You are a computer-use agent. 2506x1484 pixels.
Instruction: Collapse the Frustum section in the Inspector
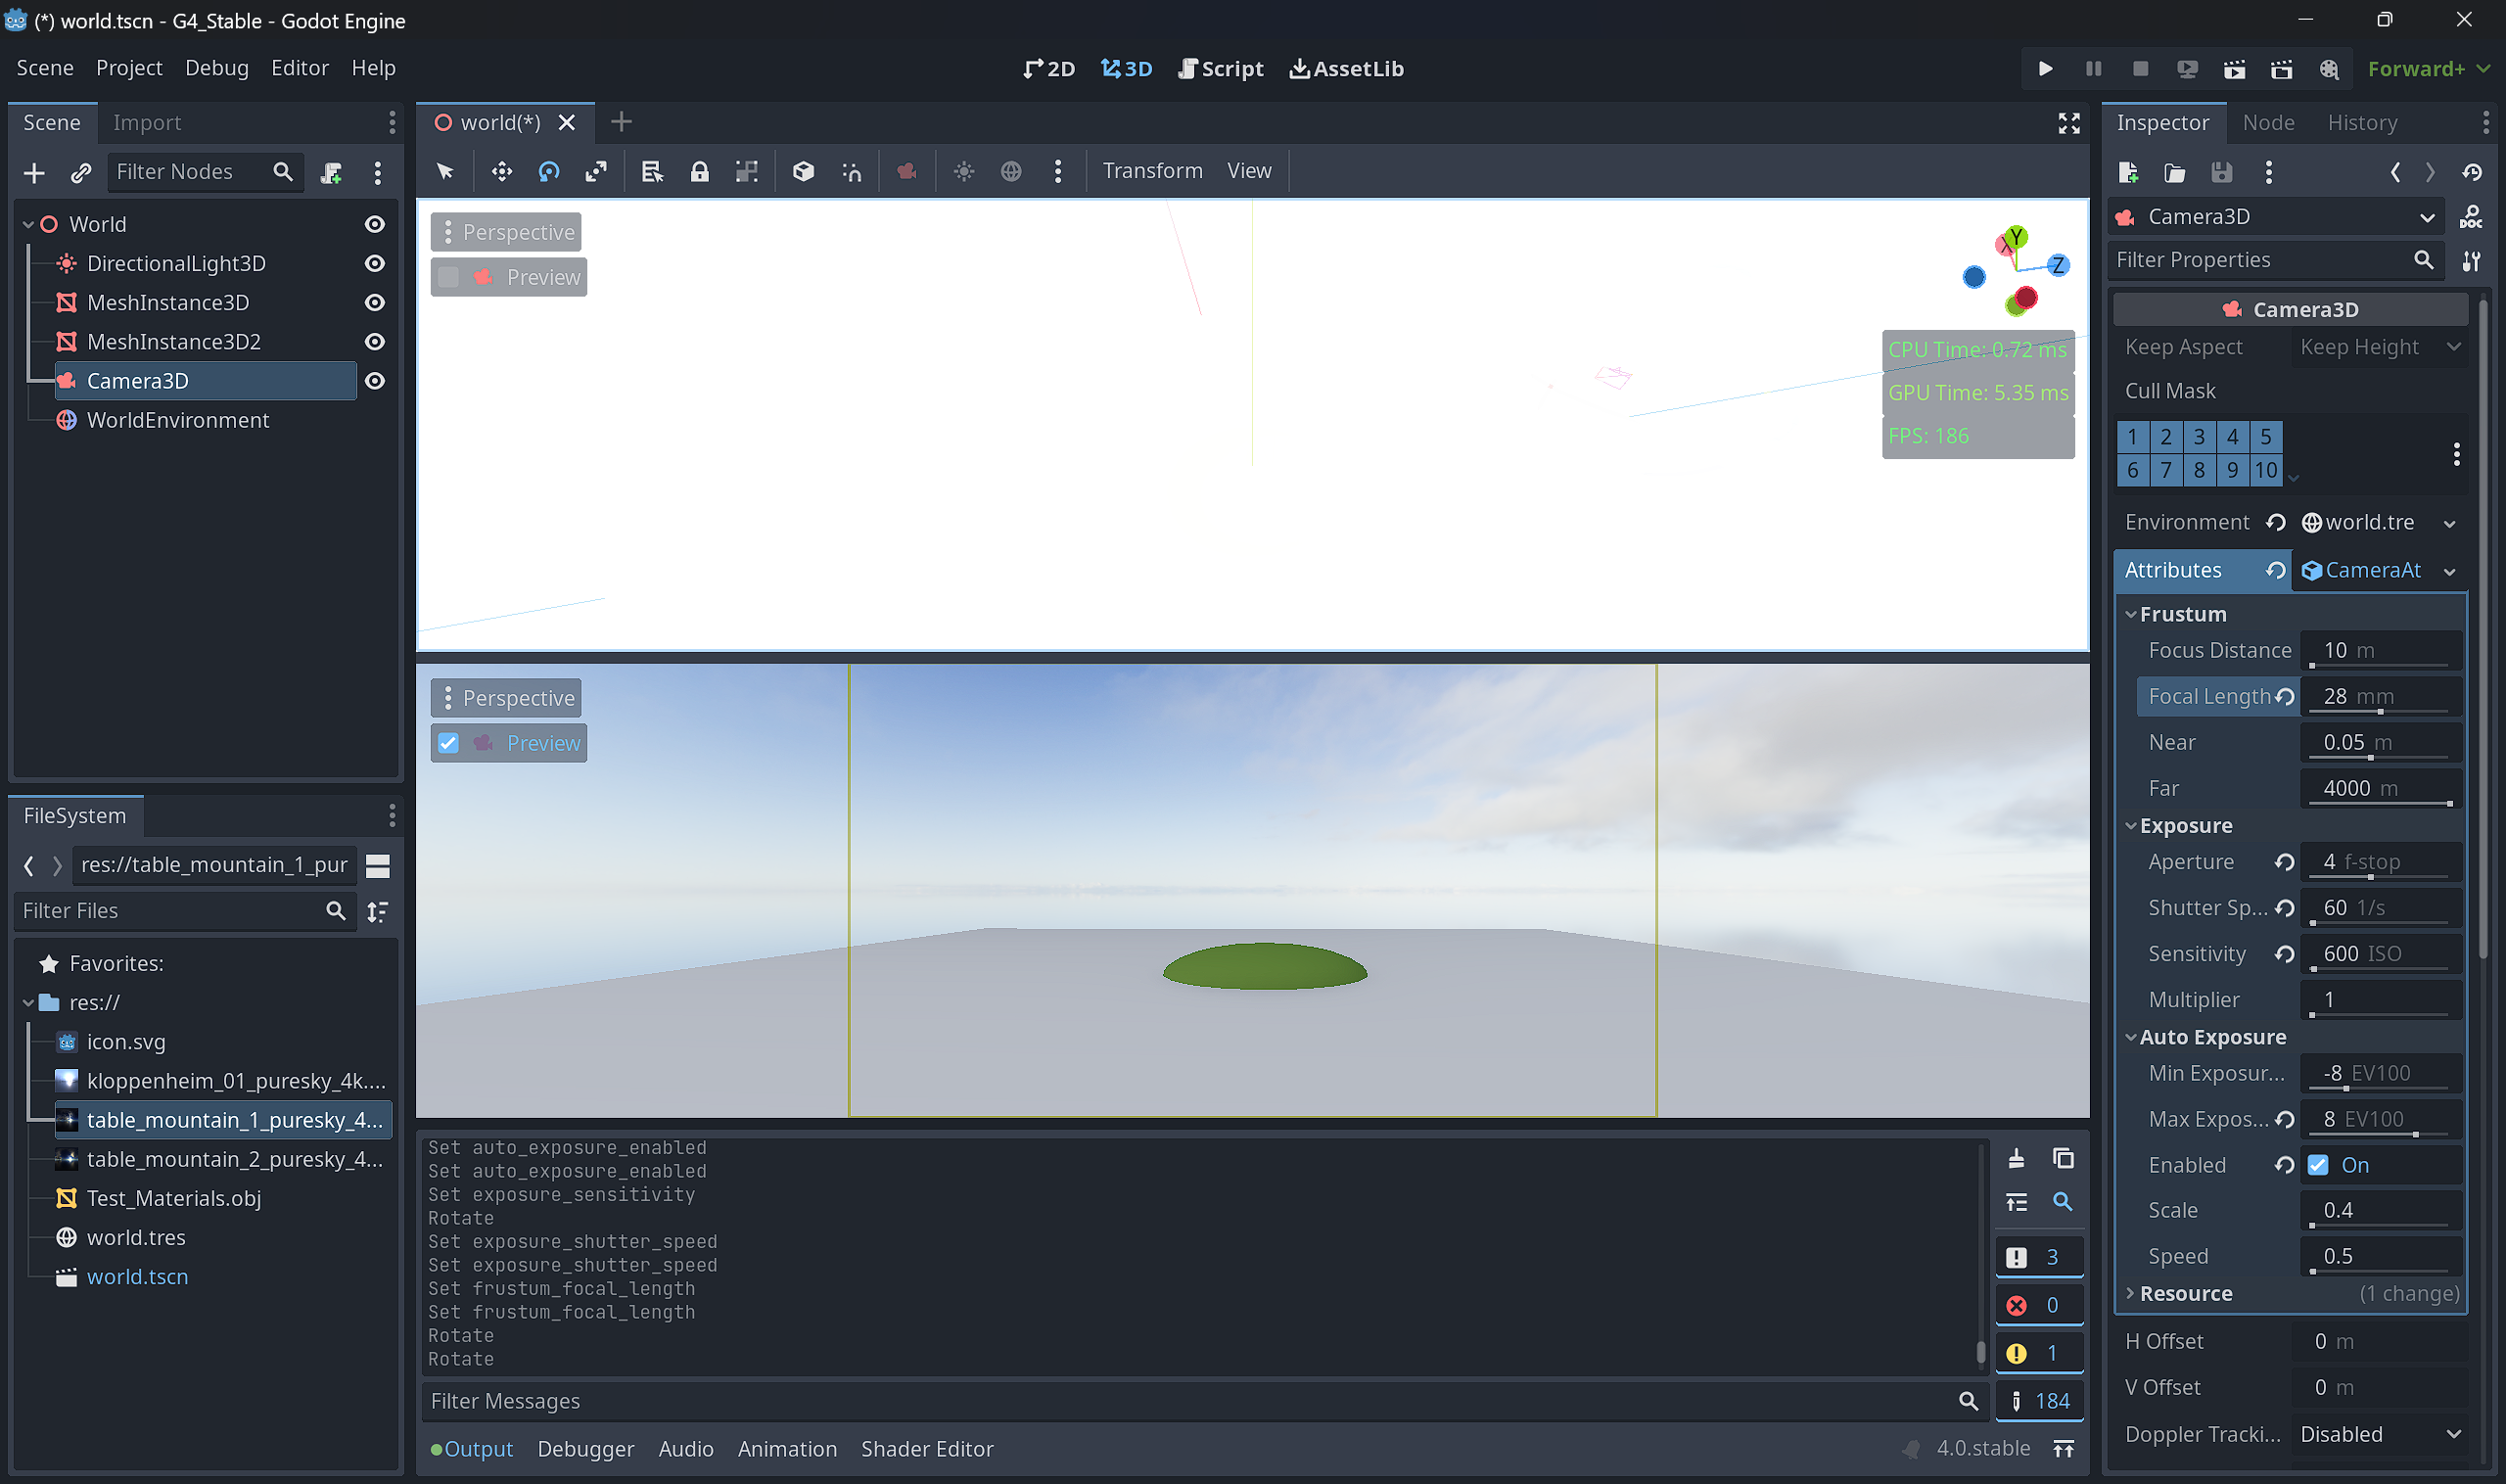(2131, 613)
